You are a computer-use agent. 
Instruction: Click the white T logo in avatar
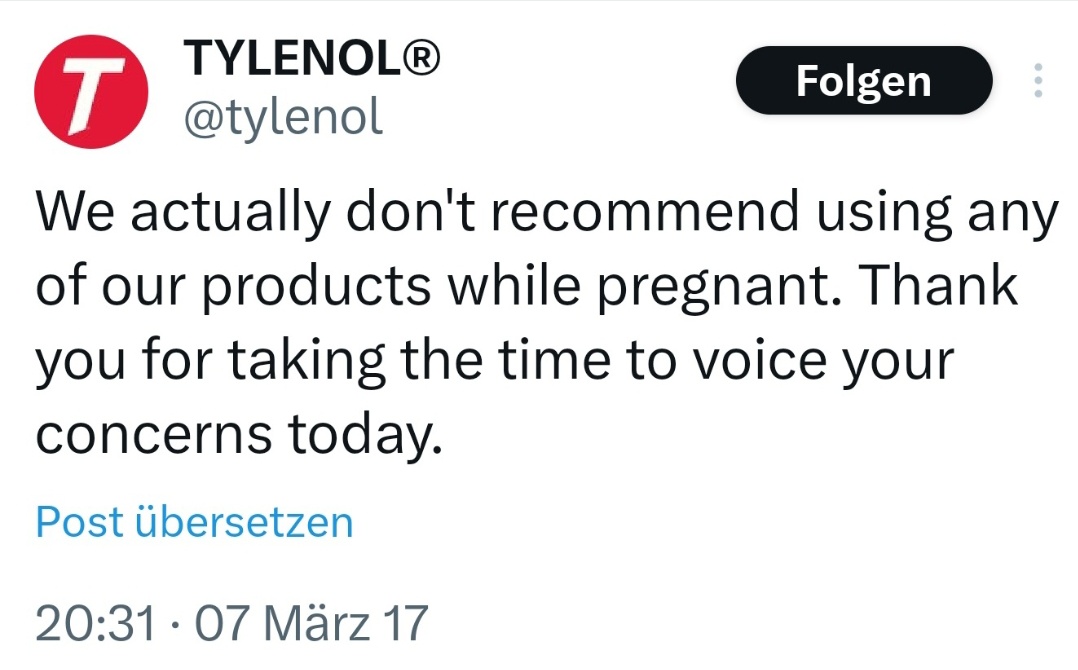[92, 94]
